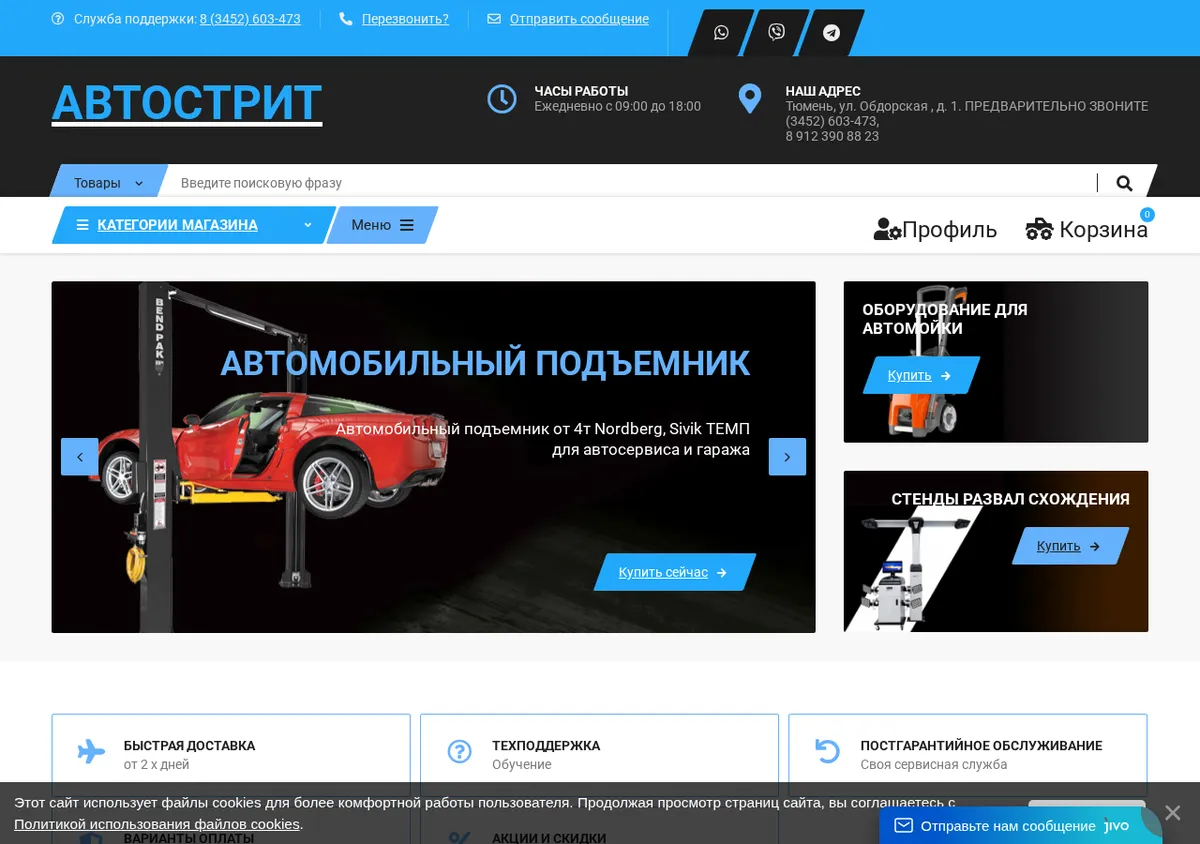Viewport: 1200px width, 844px height.
Task: Open the Корзина cart icon
Action: point(1040,229)
